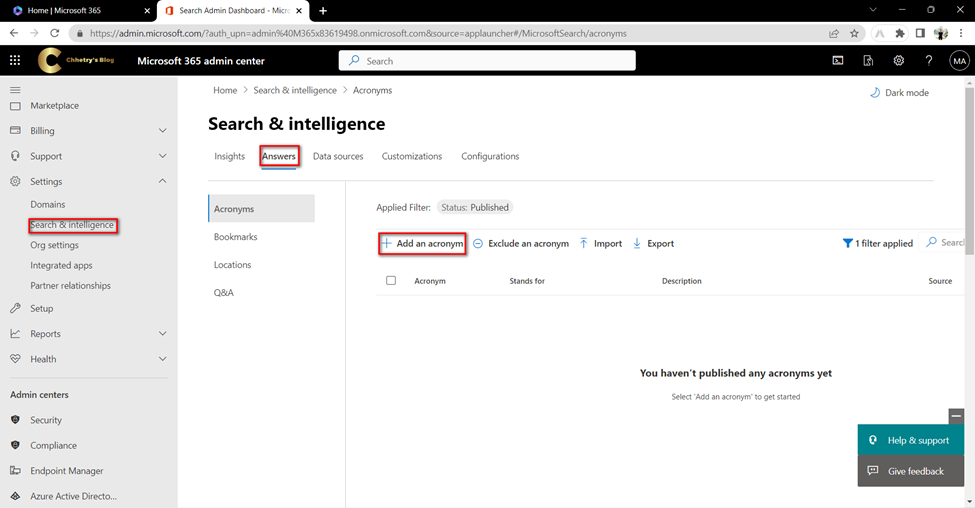Select Bookmarks in answers list

236,237
